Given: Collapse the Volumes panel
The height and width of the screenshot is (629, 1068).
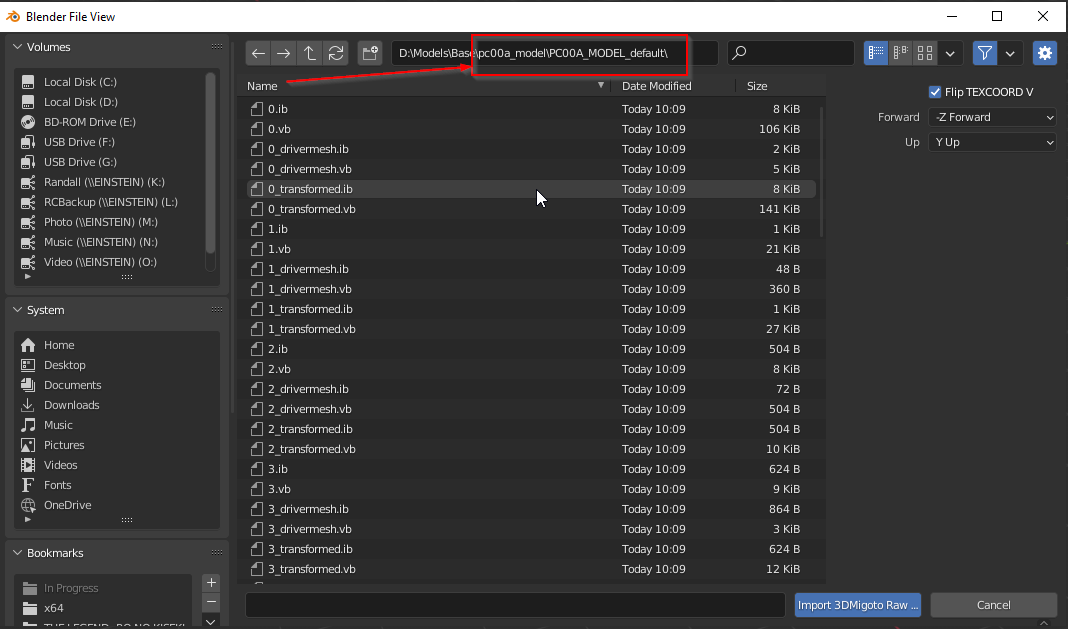Looking at the screenshot, I should (x=17, y=47).
